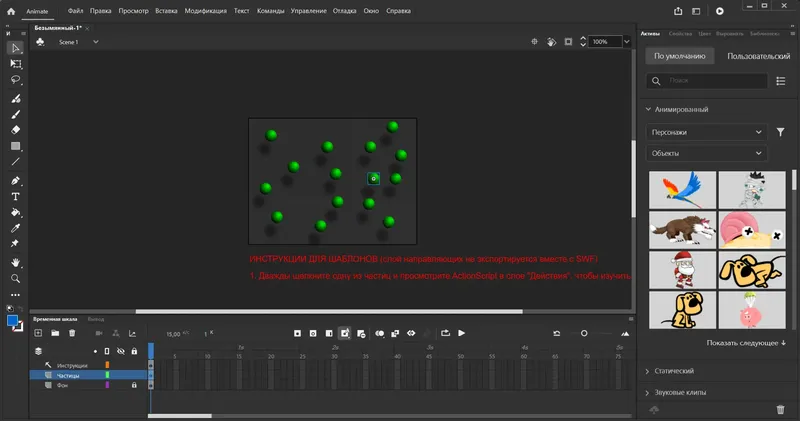Select the Pen tool
This screenshot has height=421, width=800.
point(16,181)
